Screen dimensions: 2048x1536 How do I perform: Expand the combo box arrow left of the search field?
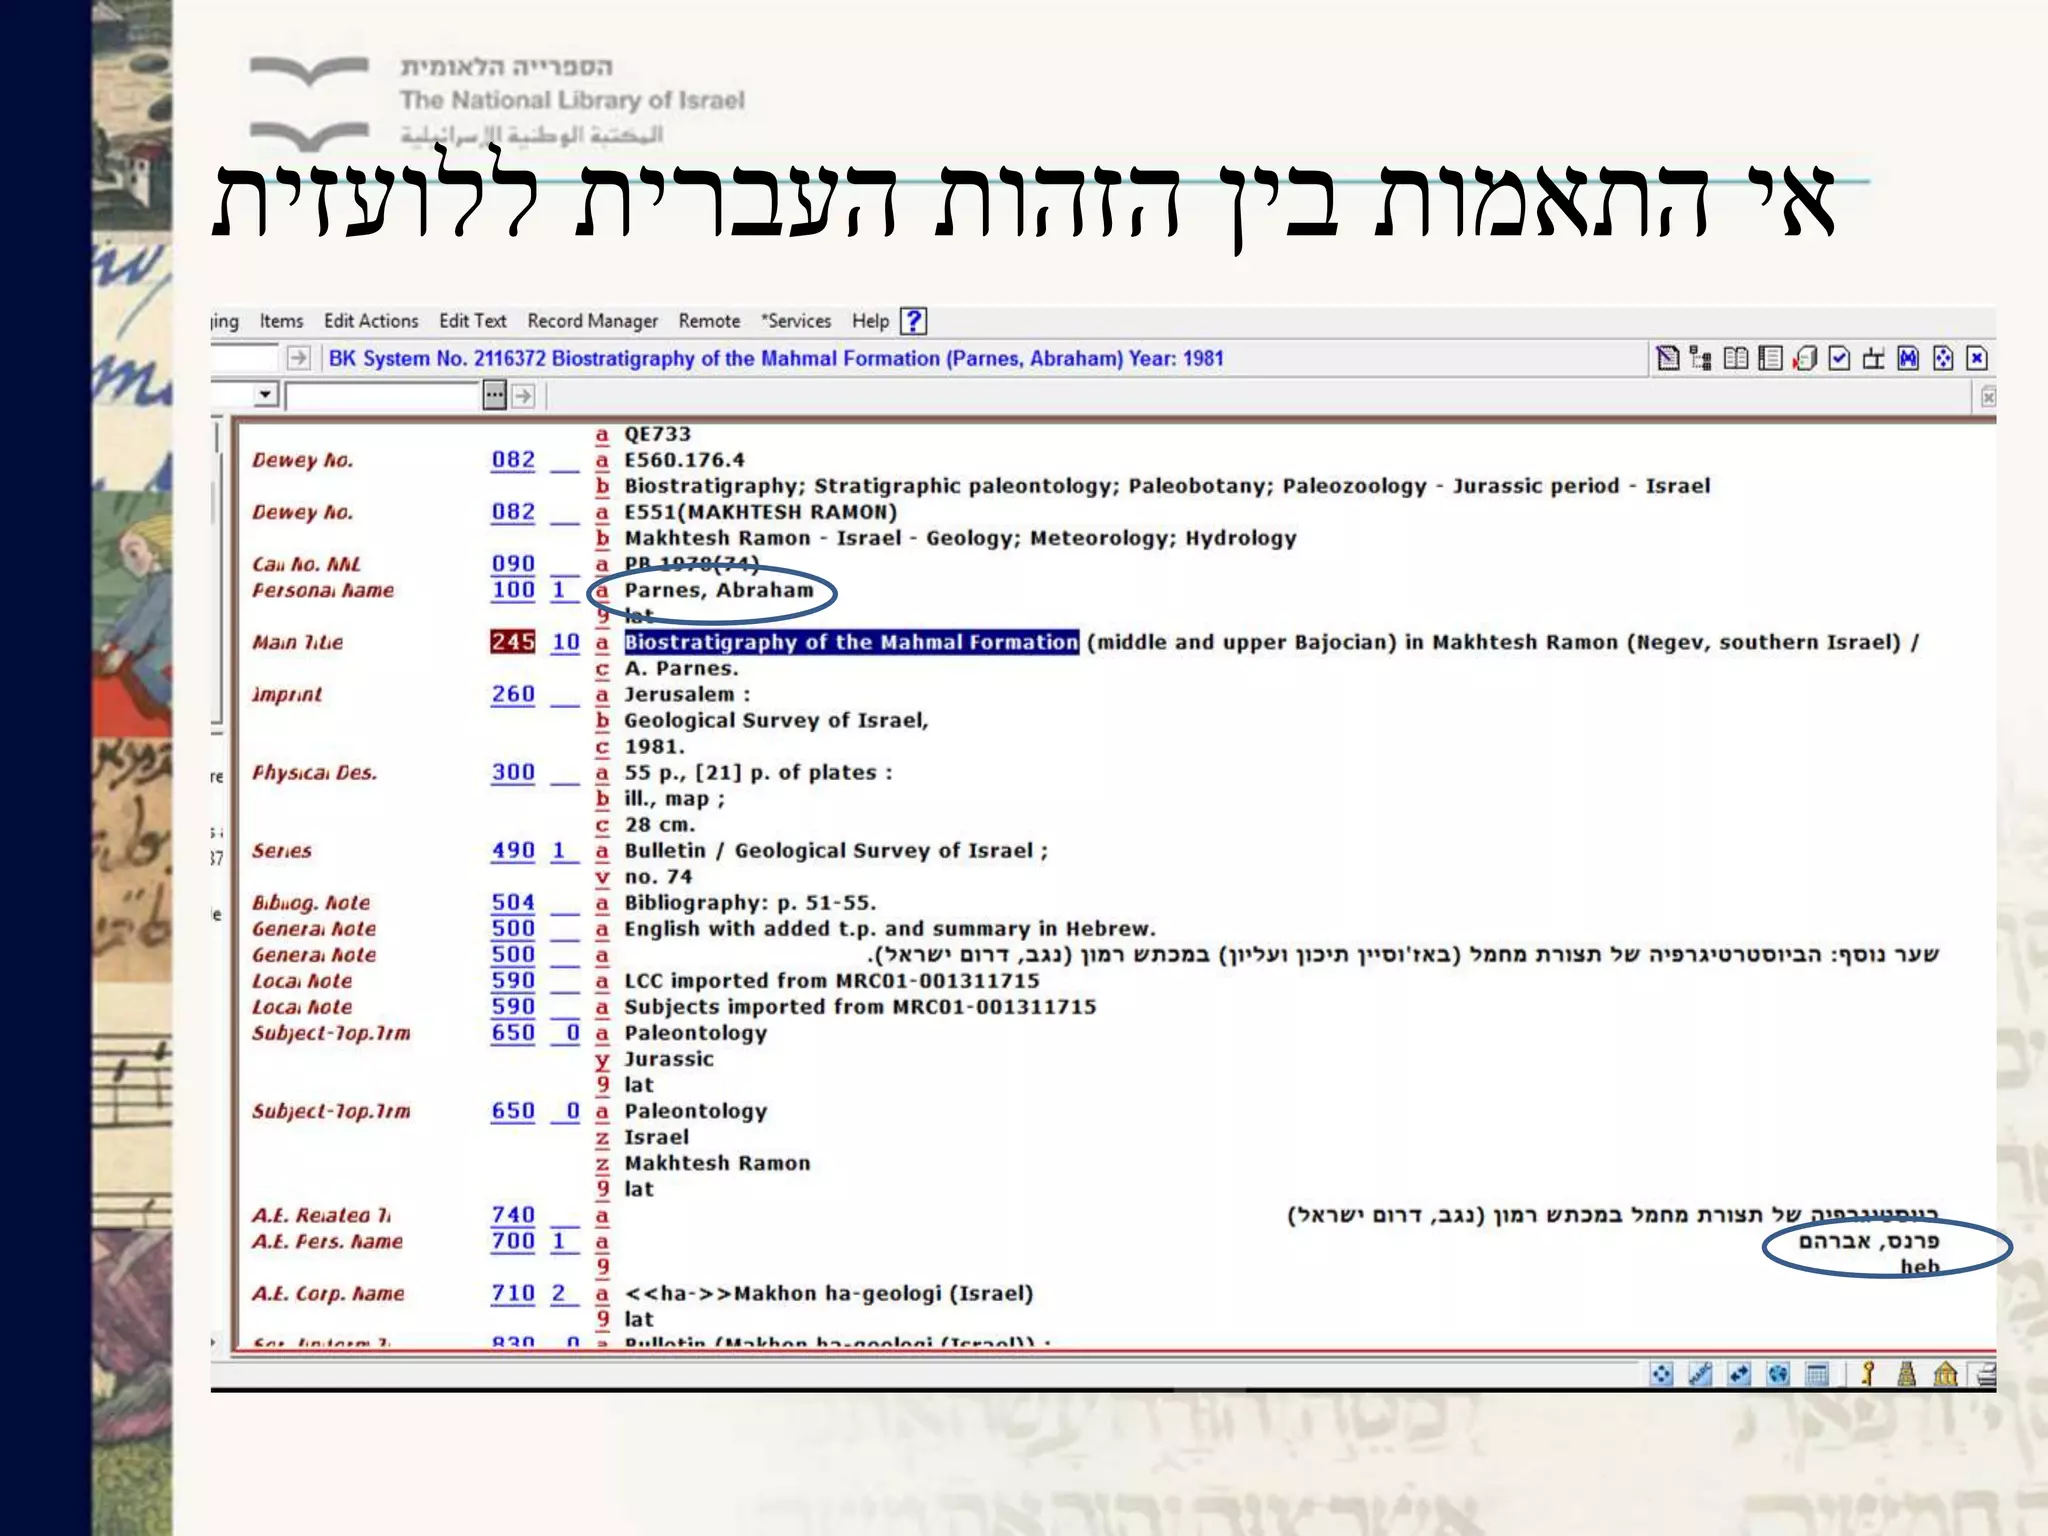pos(264,394)
